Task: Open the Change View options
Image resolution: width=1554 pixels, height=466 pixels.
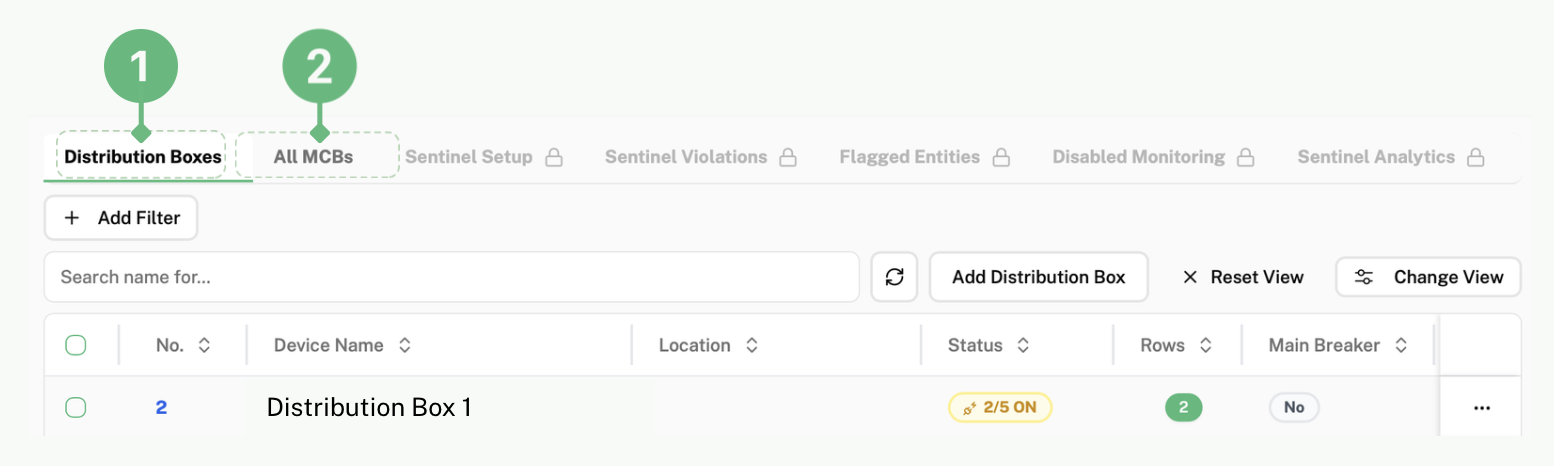Action: coord(1428,277)
